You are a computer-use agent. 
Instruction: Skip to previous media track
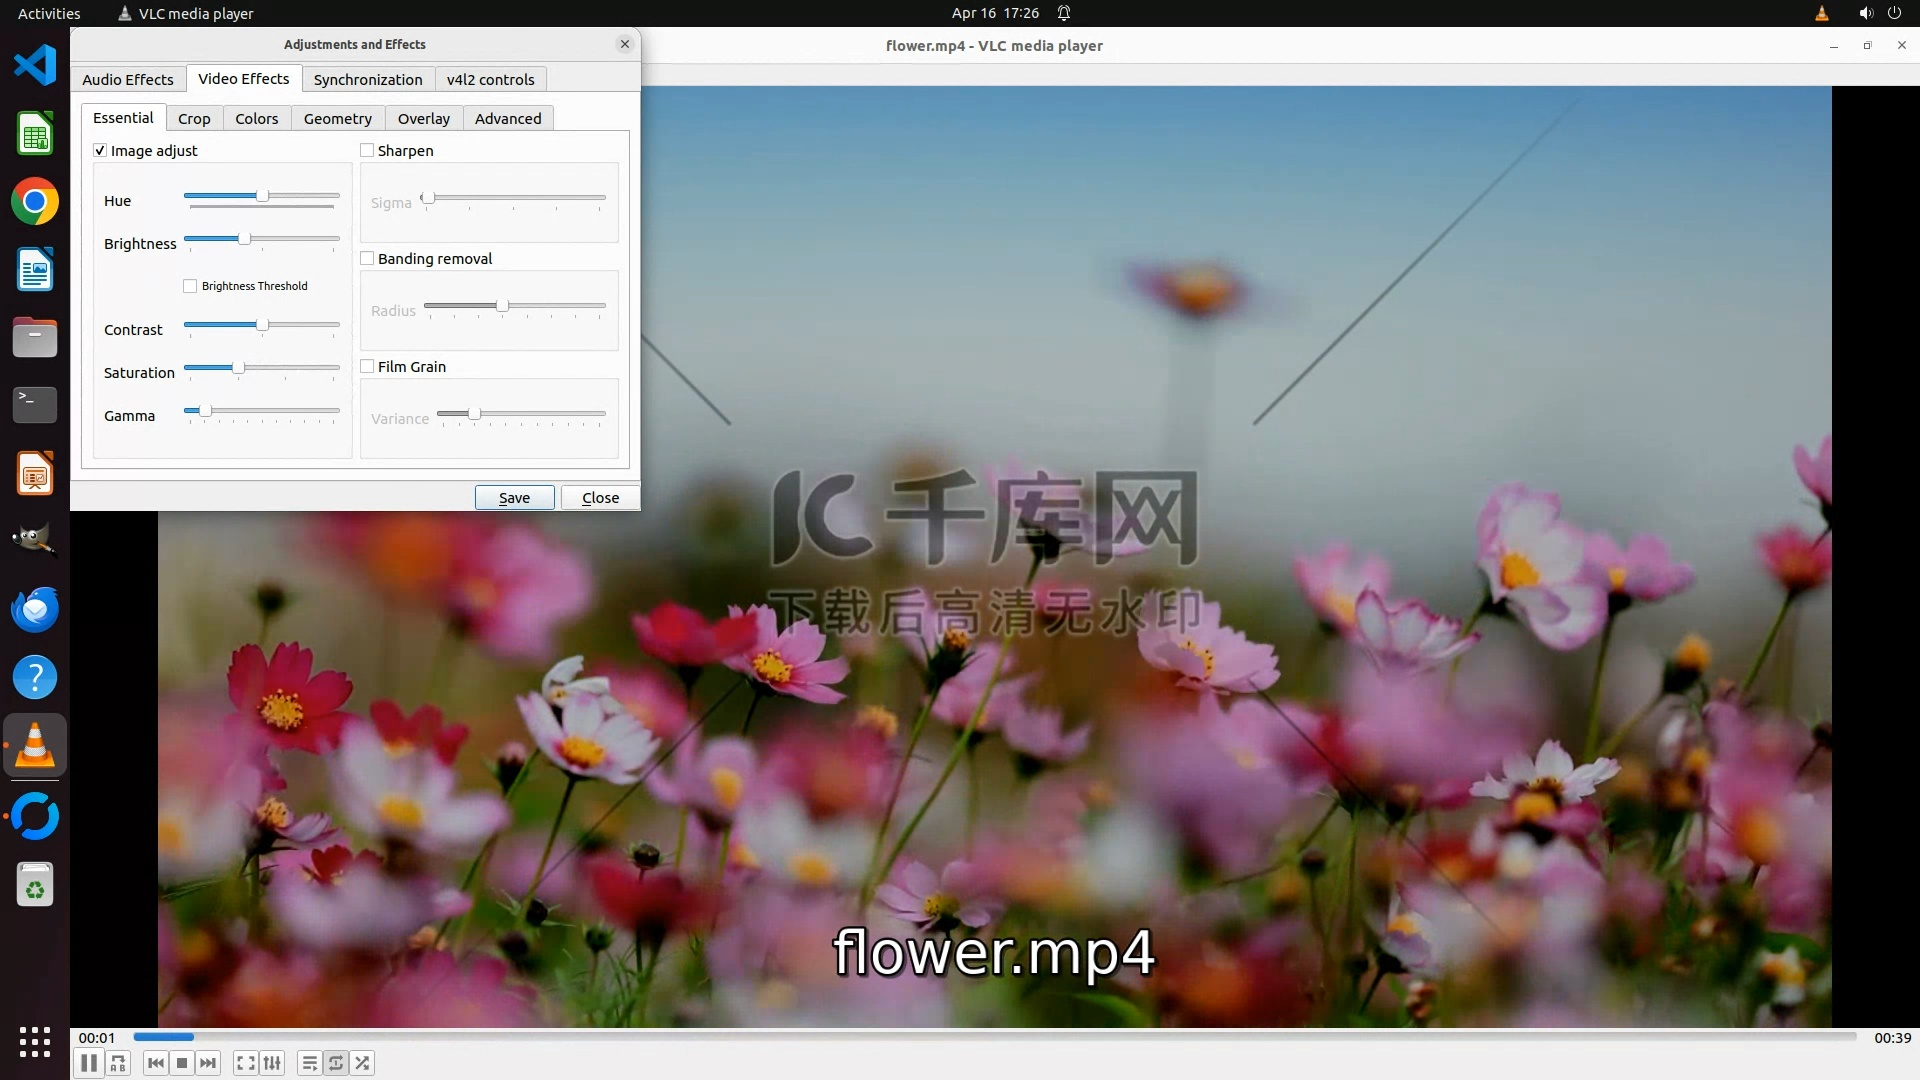click(155, 1063)
